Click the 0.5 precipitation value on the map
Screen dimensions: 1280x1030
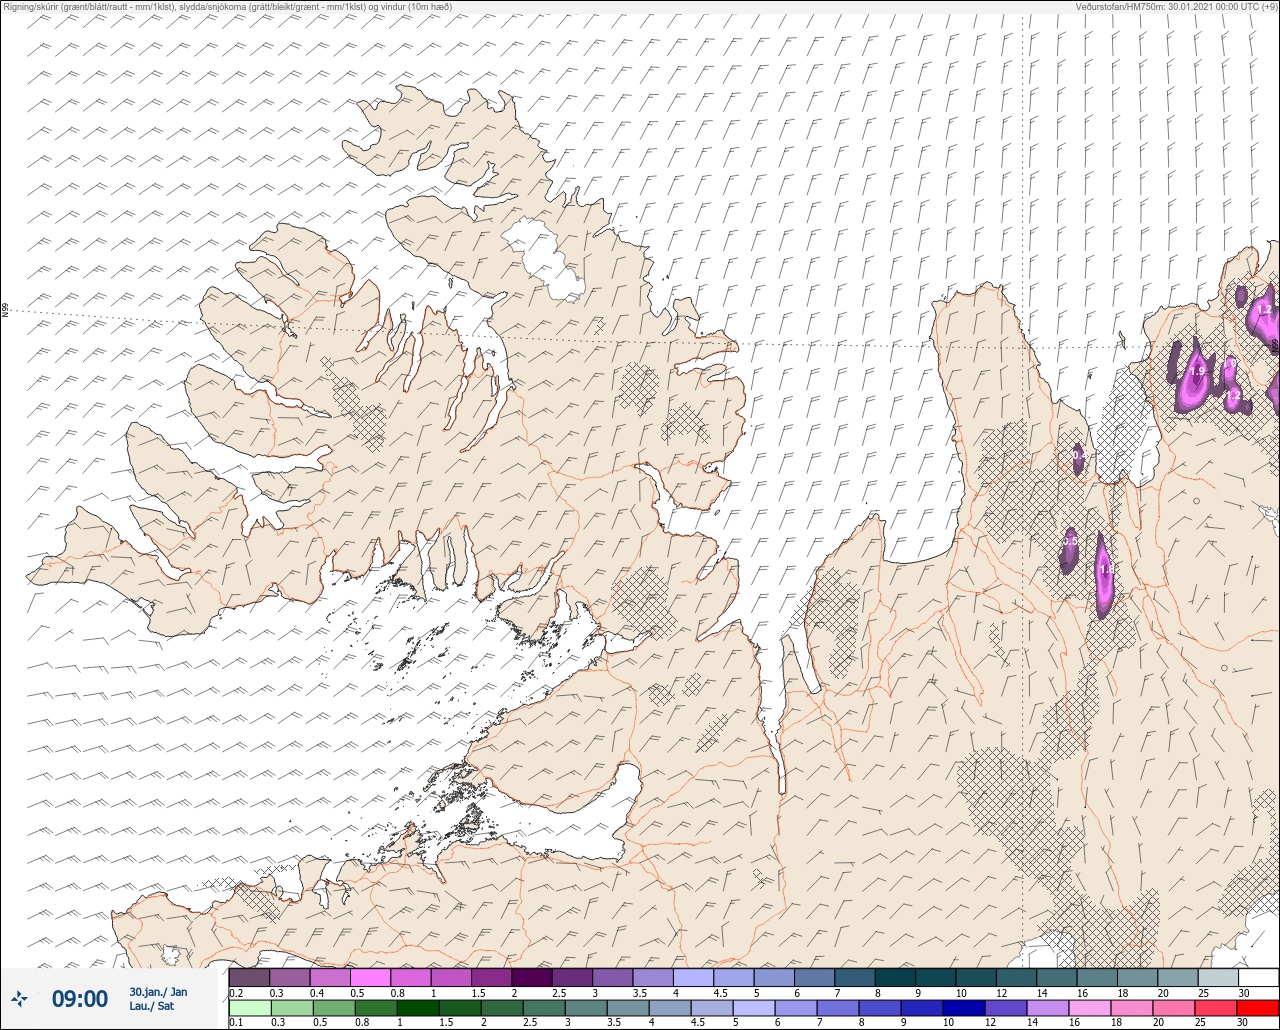(1070, 541)
